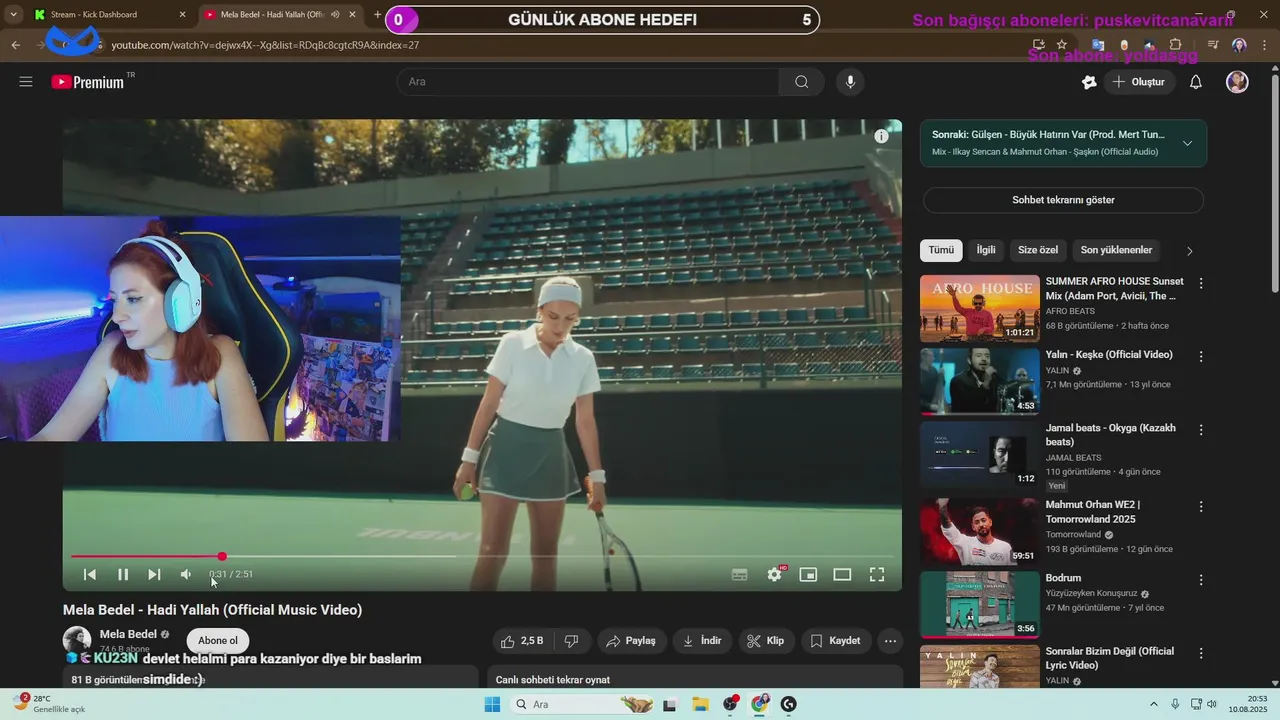Screen dimensions: 1280x720
Task: Skip to the next video
Action: [154, 574]
